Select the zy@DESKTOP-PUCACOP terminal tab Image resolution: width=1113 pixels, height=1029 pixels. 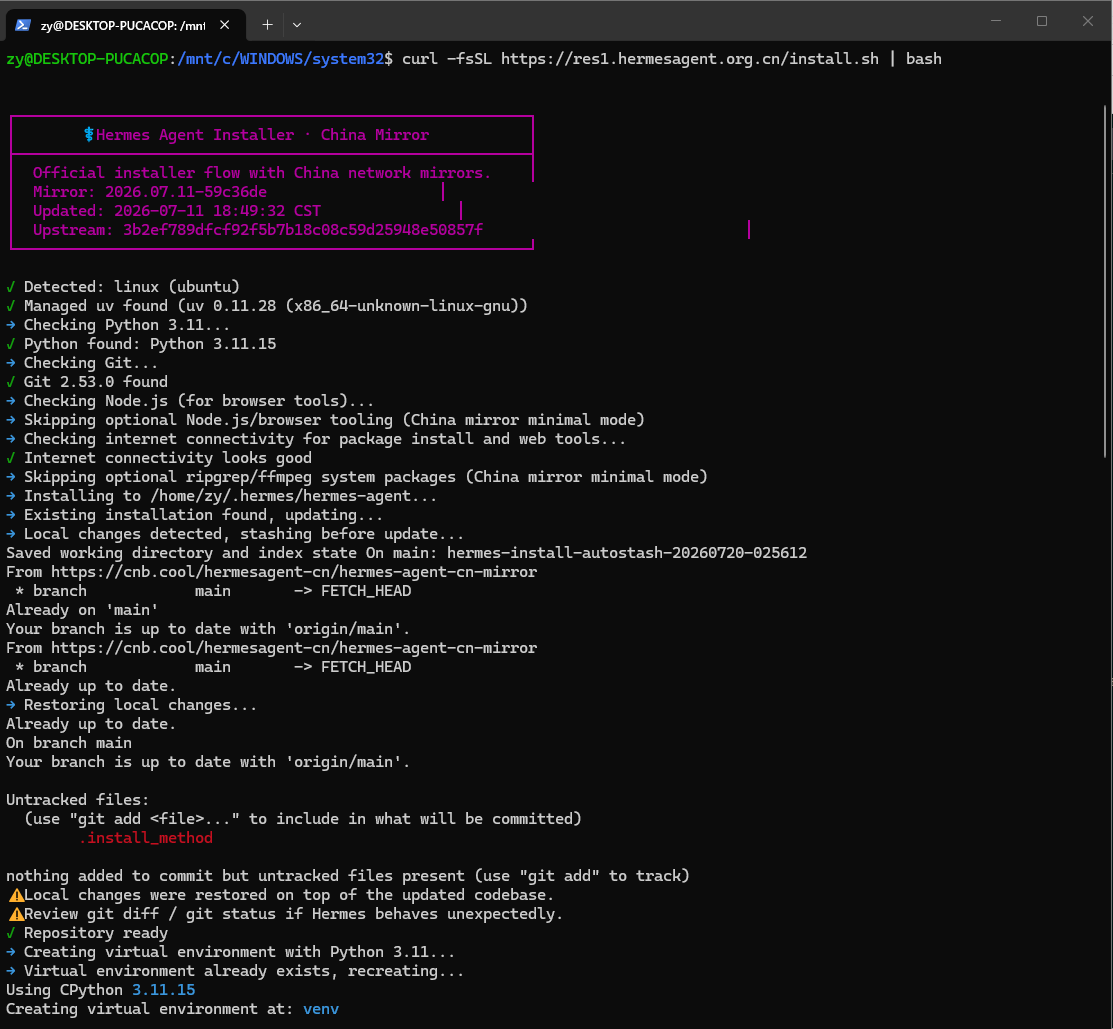[x=126, y=25]
